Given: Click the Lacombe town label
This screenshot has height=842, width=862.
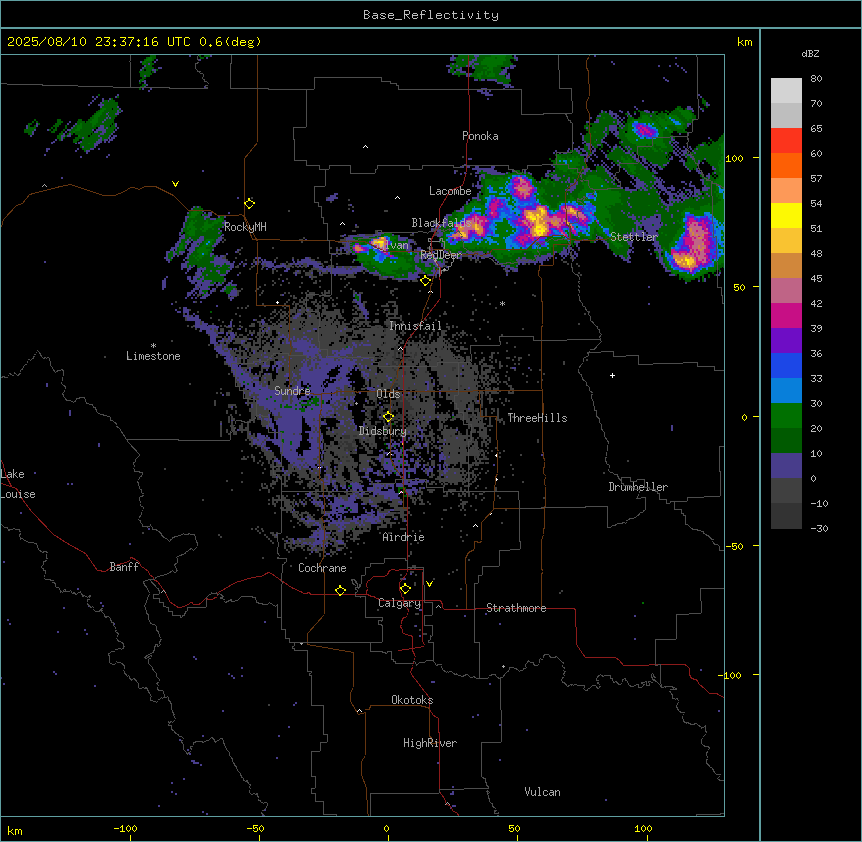Looking at the screenshot, I should tap(450, 191).
